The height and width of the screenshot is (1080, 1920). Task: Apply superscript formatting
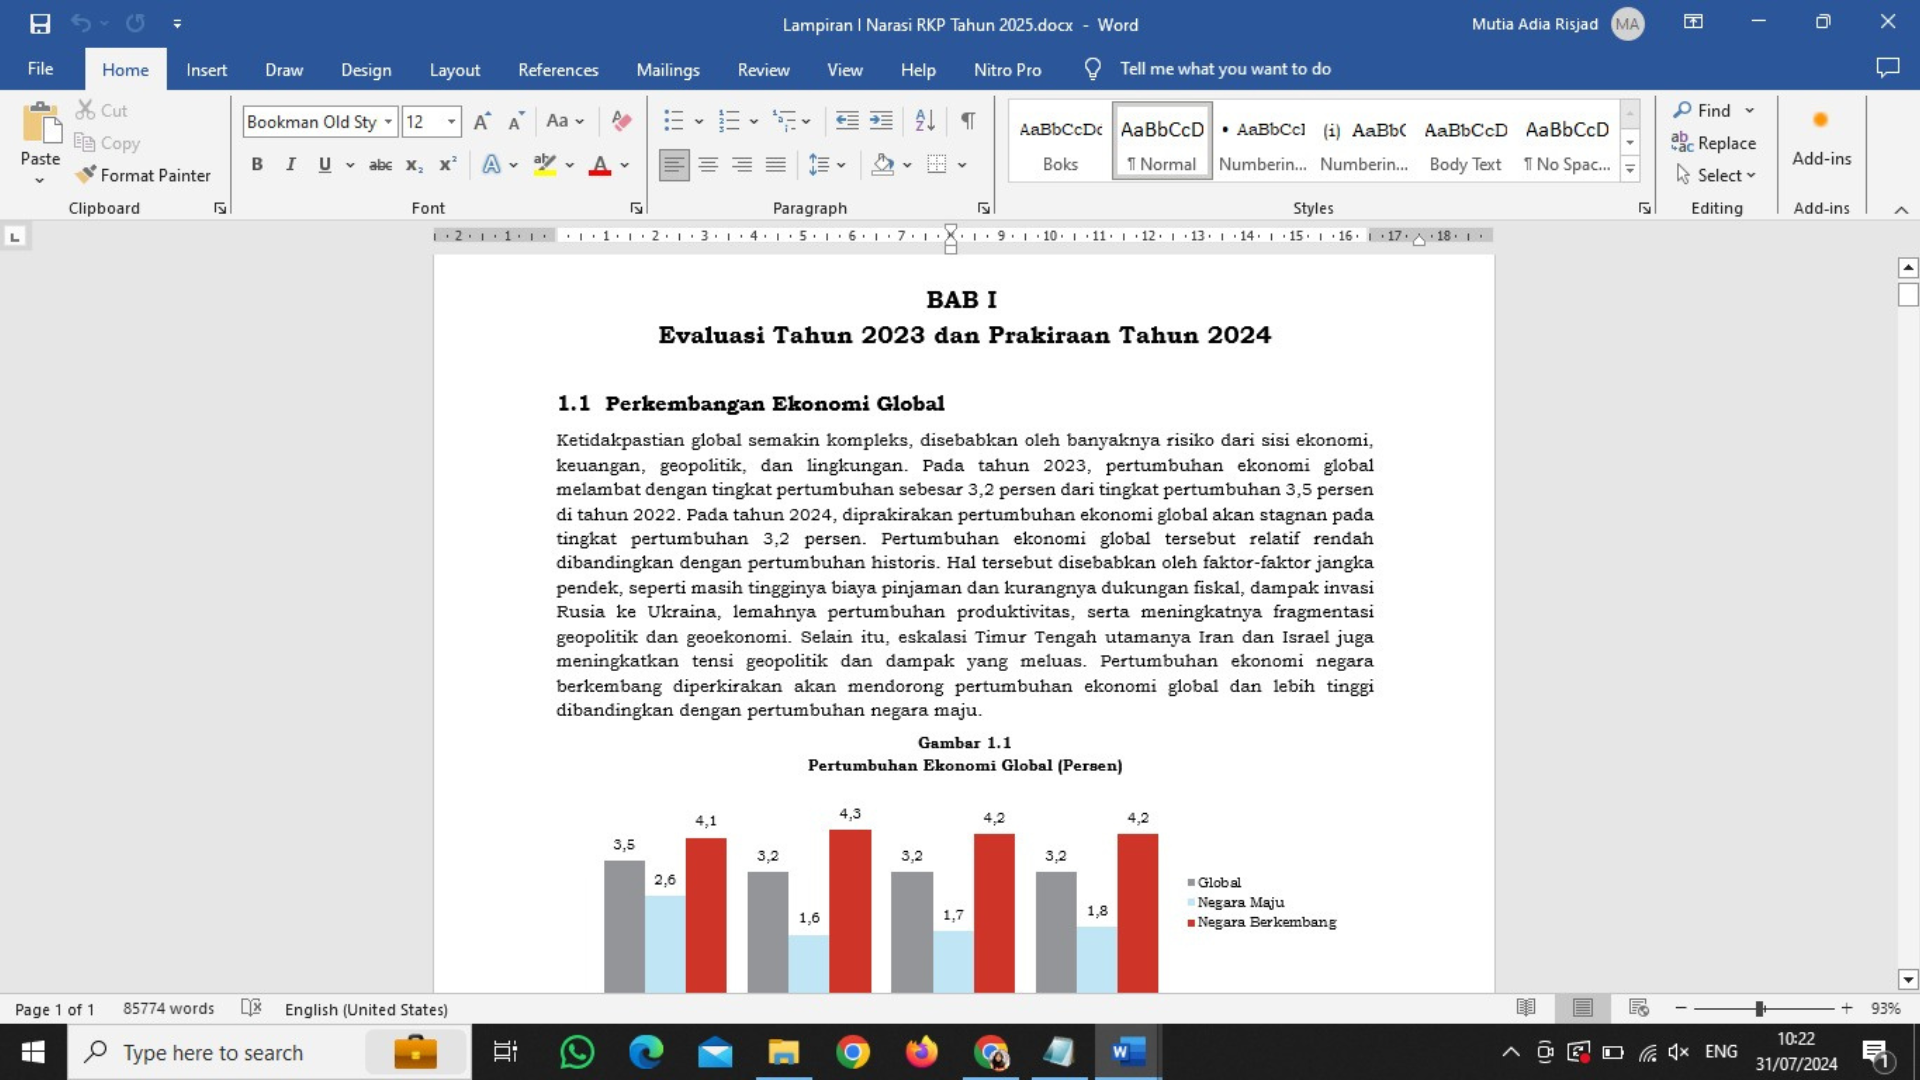point(448,165)
